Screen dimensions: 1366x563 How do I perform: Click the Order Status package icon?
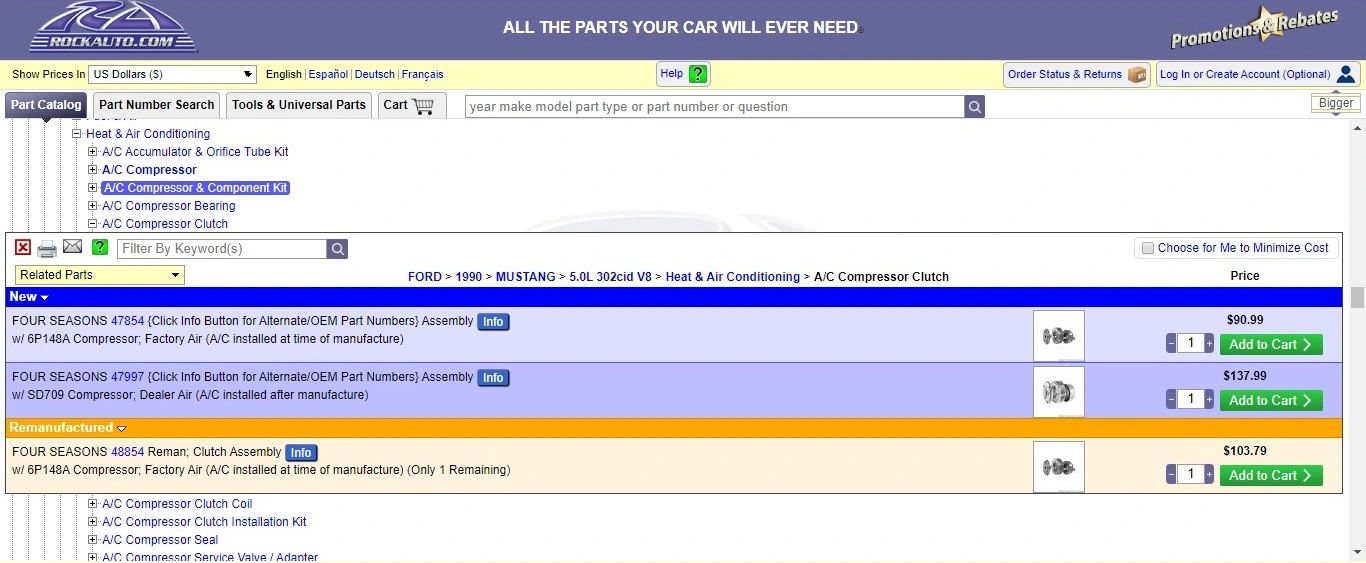[1136, 75]
